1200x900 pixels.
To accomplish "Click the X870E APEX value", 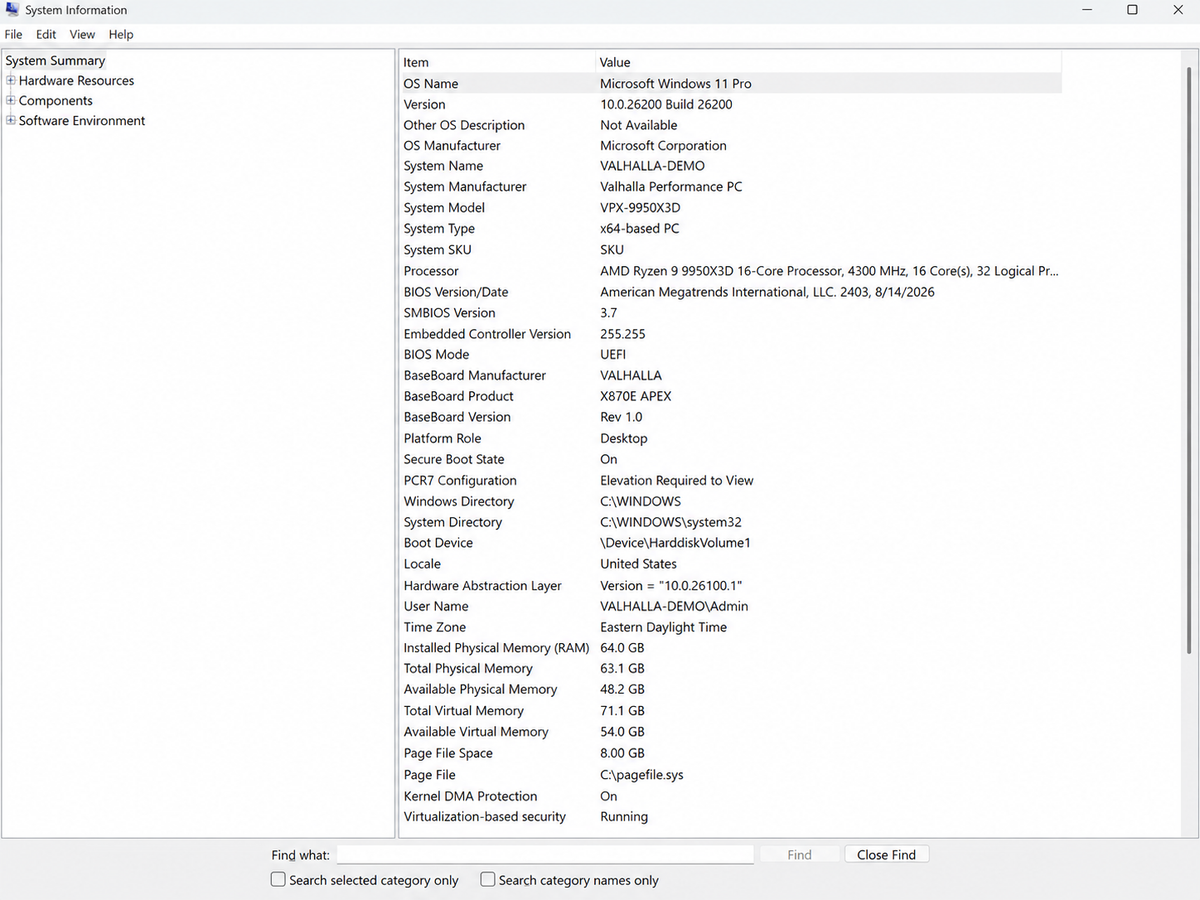I will pyautogui.click(x=636, y=396).
